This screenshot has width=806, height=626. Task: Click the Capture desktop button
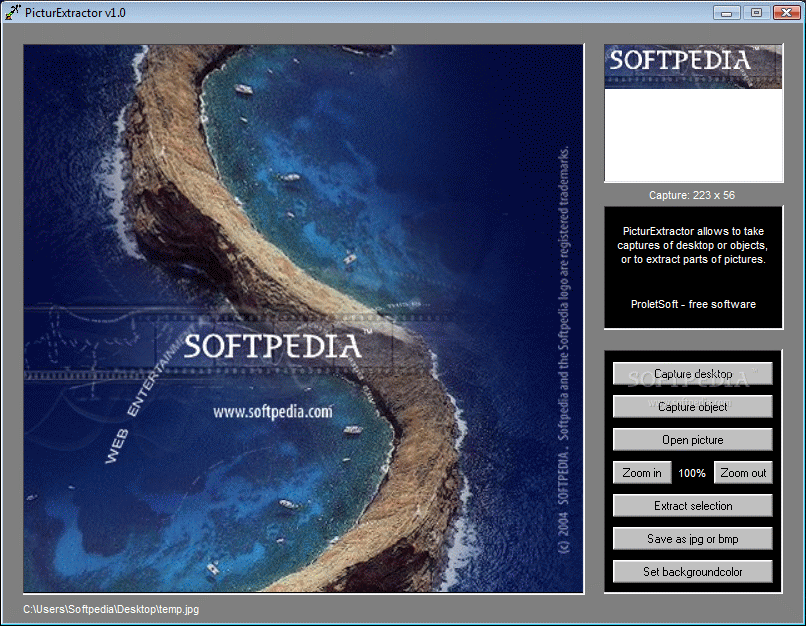tap(692, 374)
